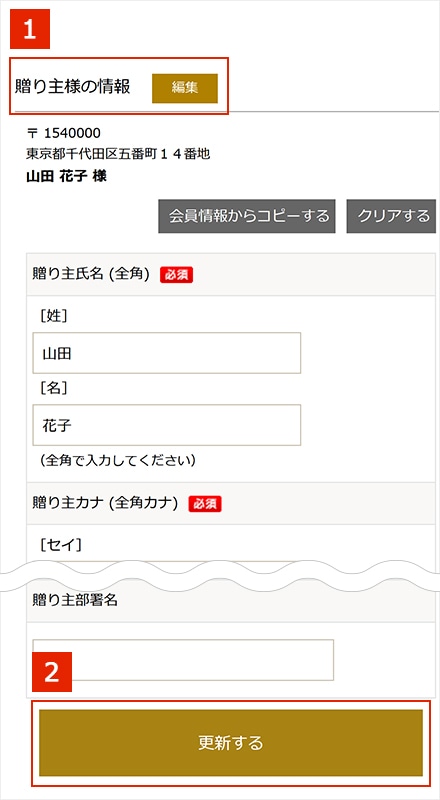440x800 pixels.
Task: Click the 編集 button beside 贈り主様の情報
Action: pyautogui.click(x=185, y=88)
